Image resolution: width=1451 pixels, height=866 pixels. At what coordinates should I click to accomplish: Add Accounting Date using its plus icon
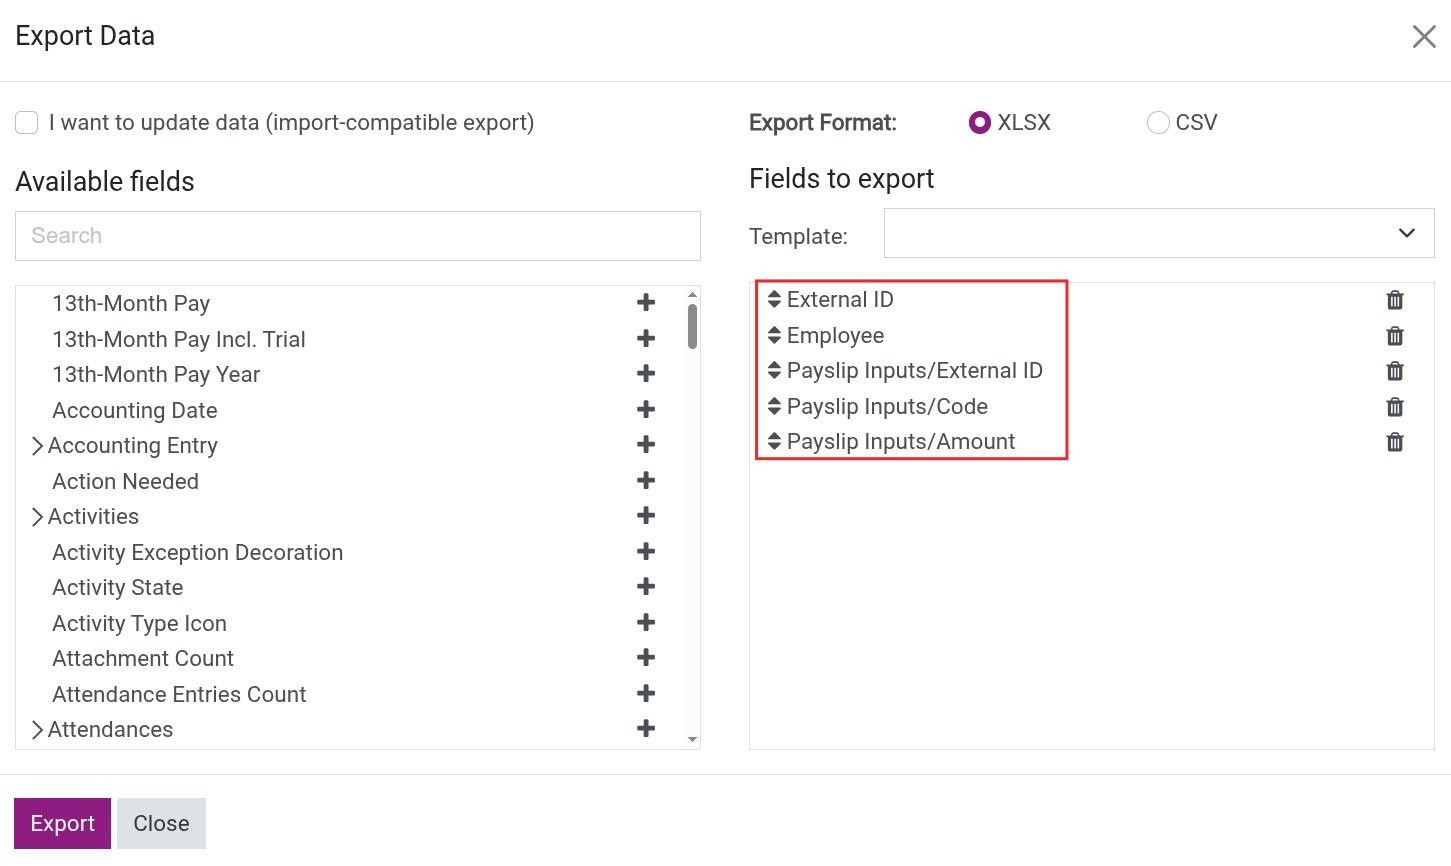(x=646, y=409)
